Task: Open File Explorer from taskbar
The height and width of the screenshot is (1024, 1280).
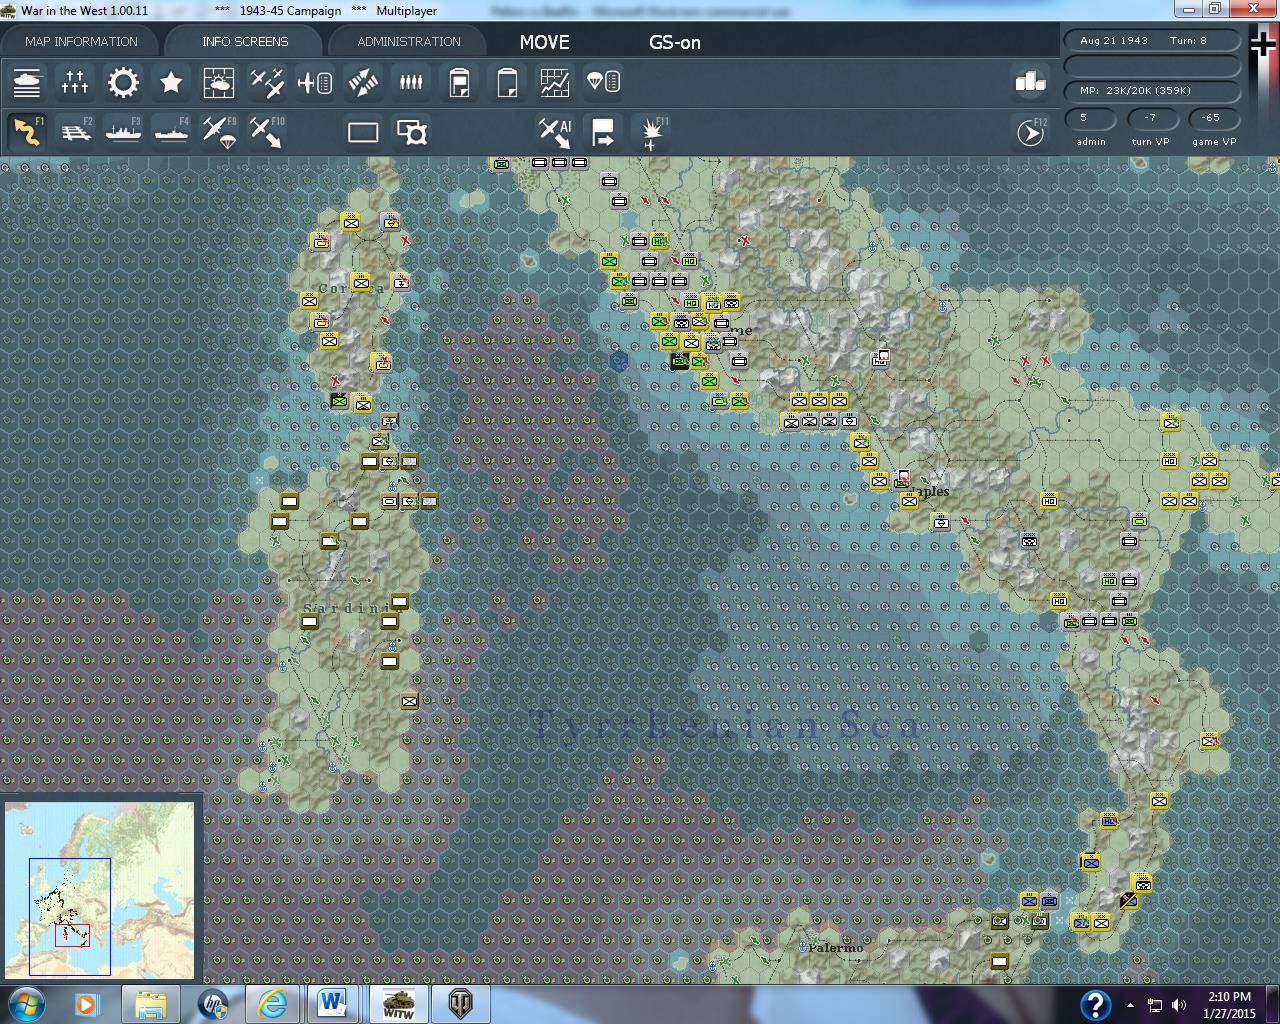Action: pos(150,1004)
